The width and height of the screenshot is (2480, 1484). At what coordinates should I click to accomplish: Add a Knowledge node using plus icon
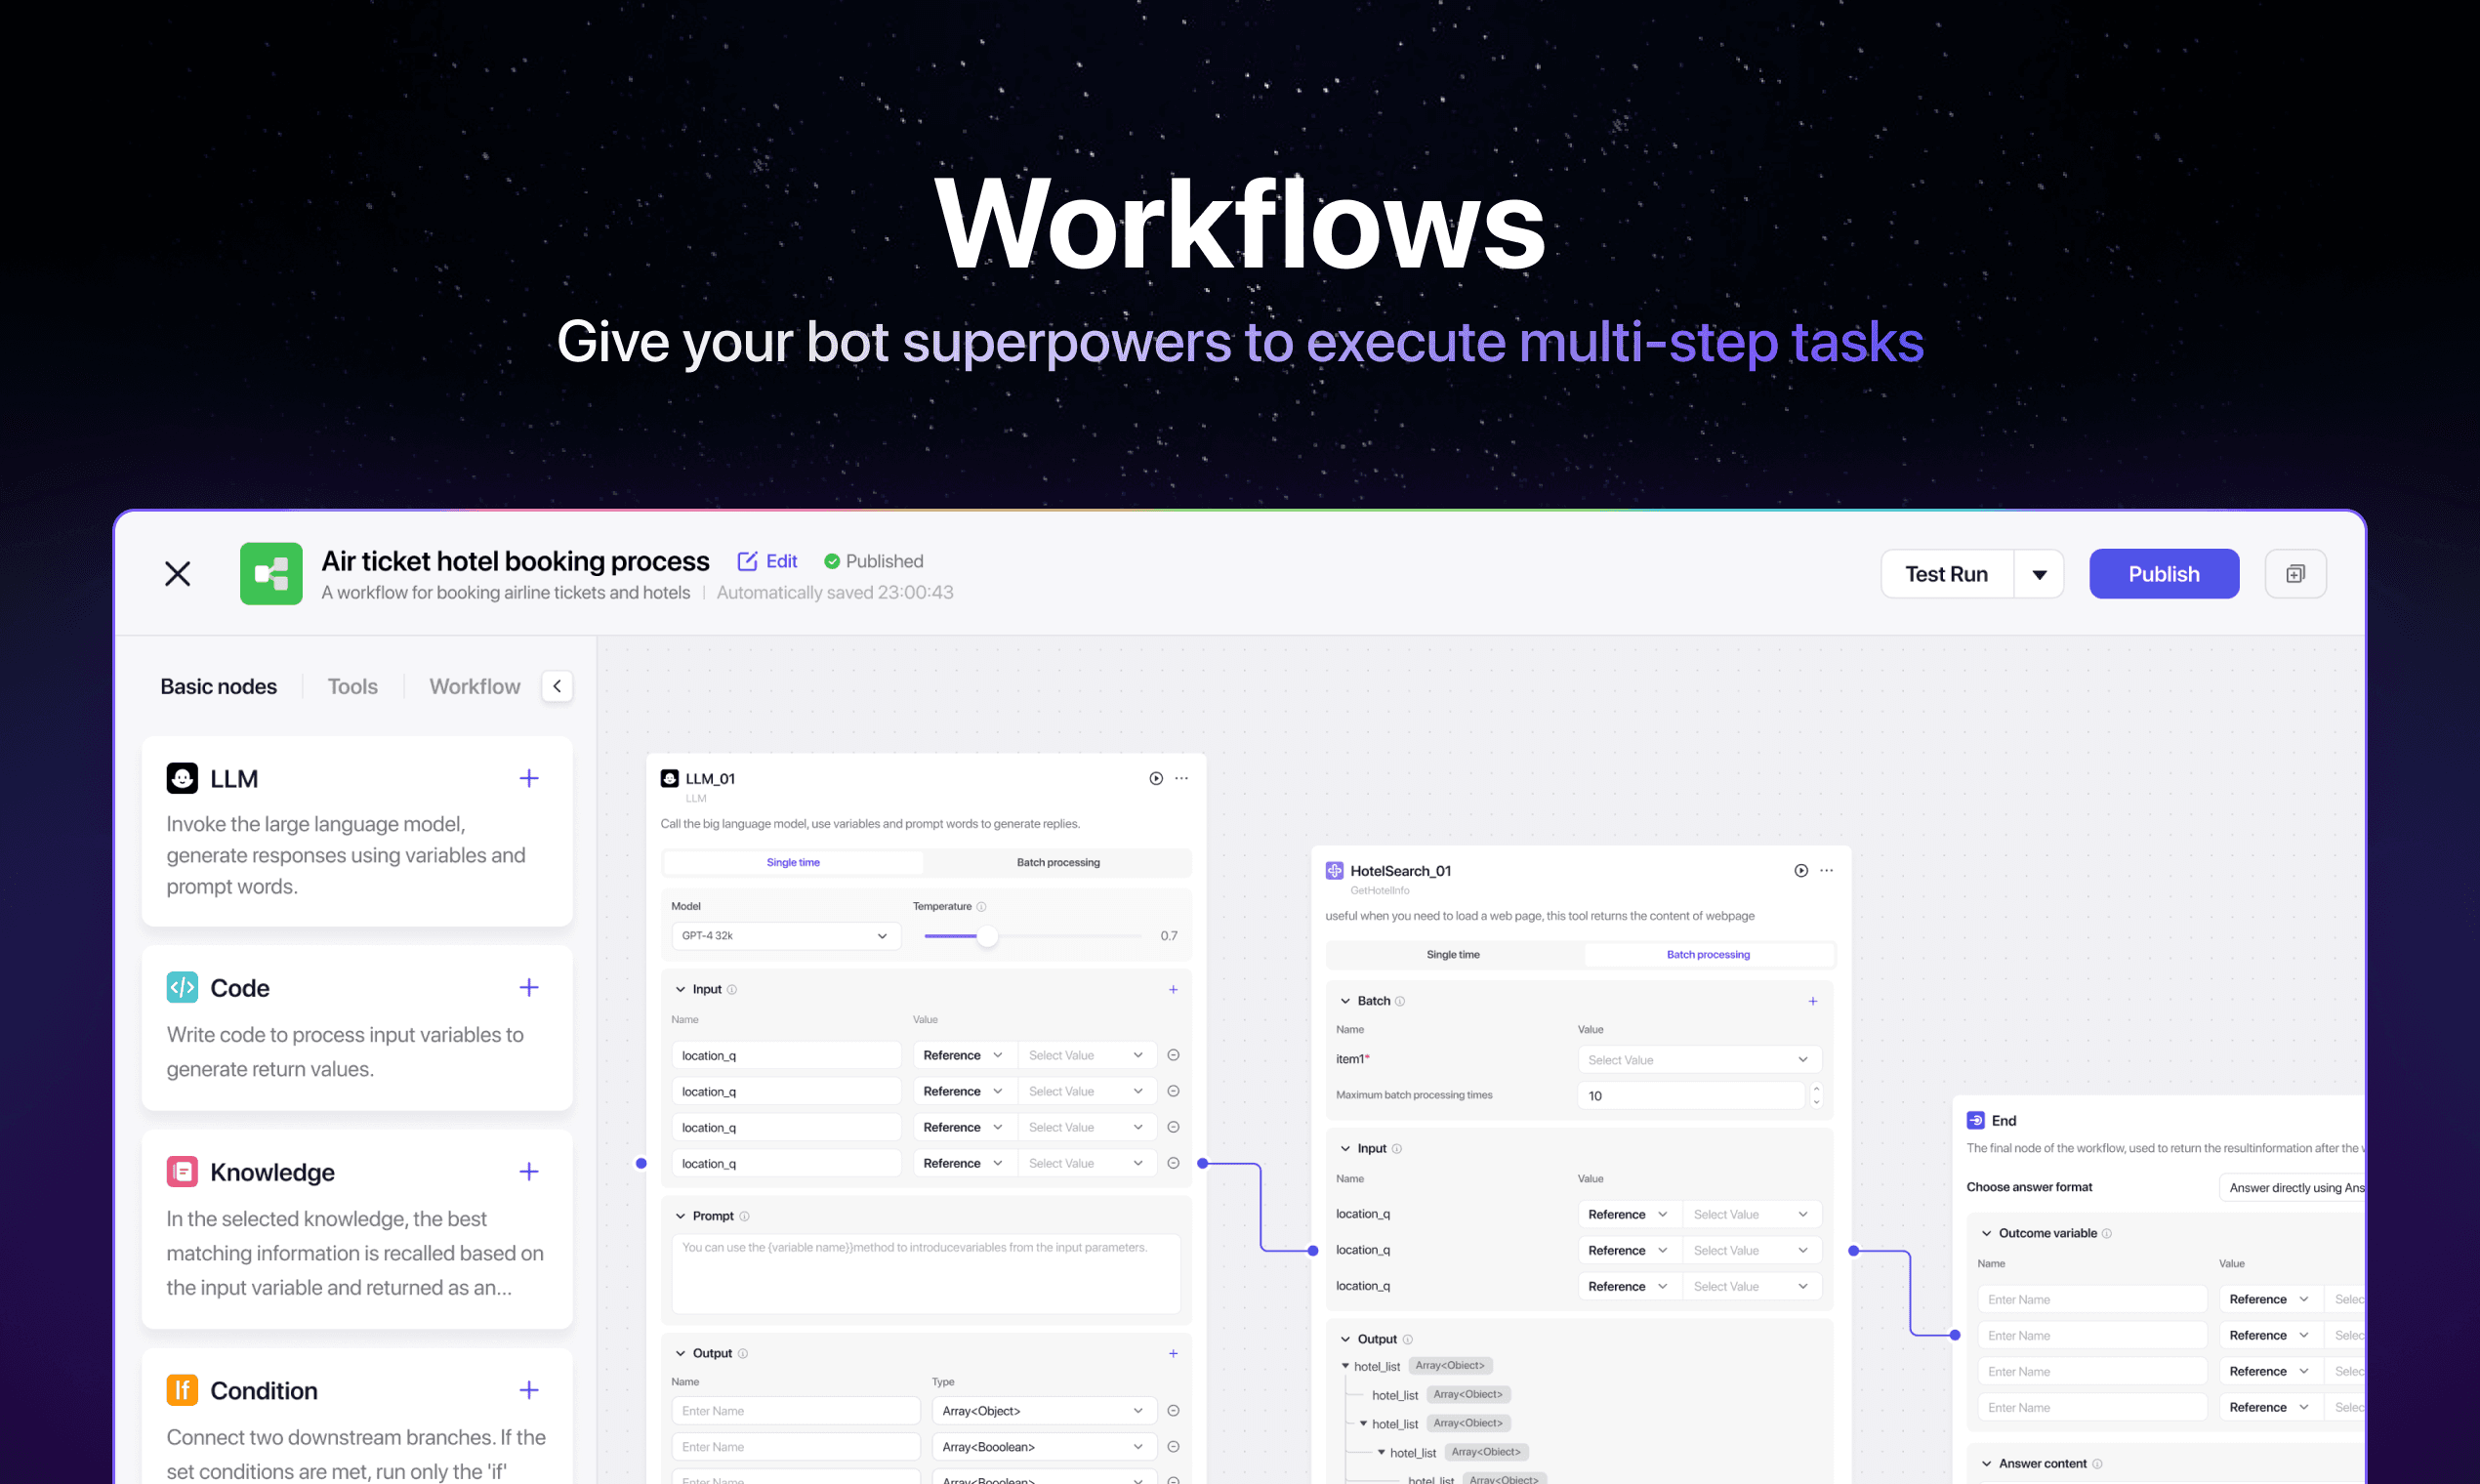pos(529,1171)
